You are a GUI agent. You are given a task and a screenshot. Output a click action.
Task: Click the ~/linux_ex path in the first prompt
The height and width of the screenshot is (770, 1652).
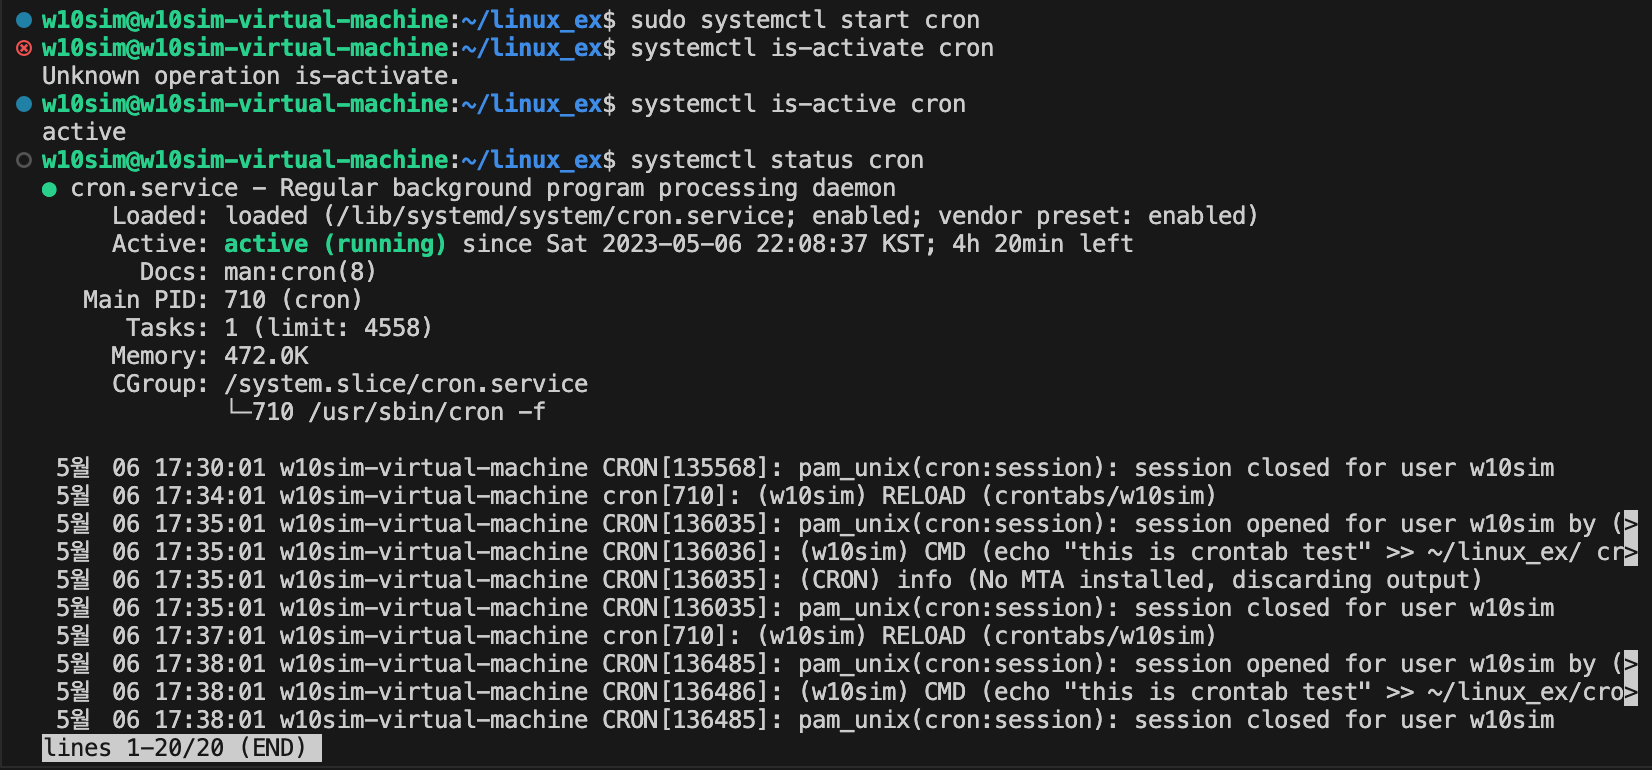(532, 20)
